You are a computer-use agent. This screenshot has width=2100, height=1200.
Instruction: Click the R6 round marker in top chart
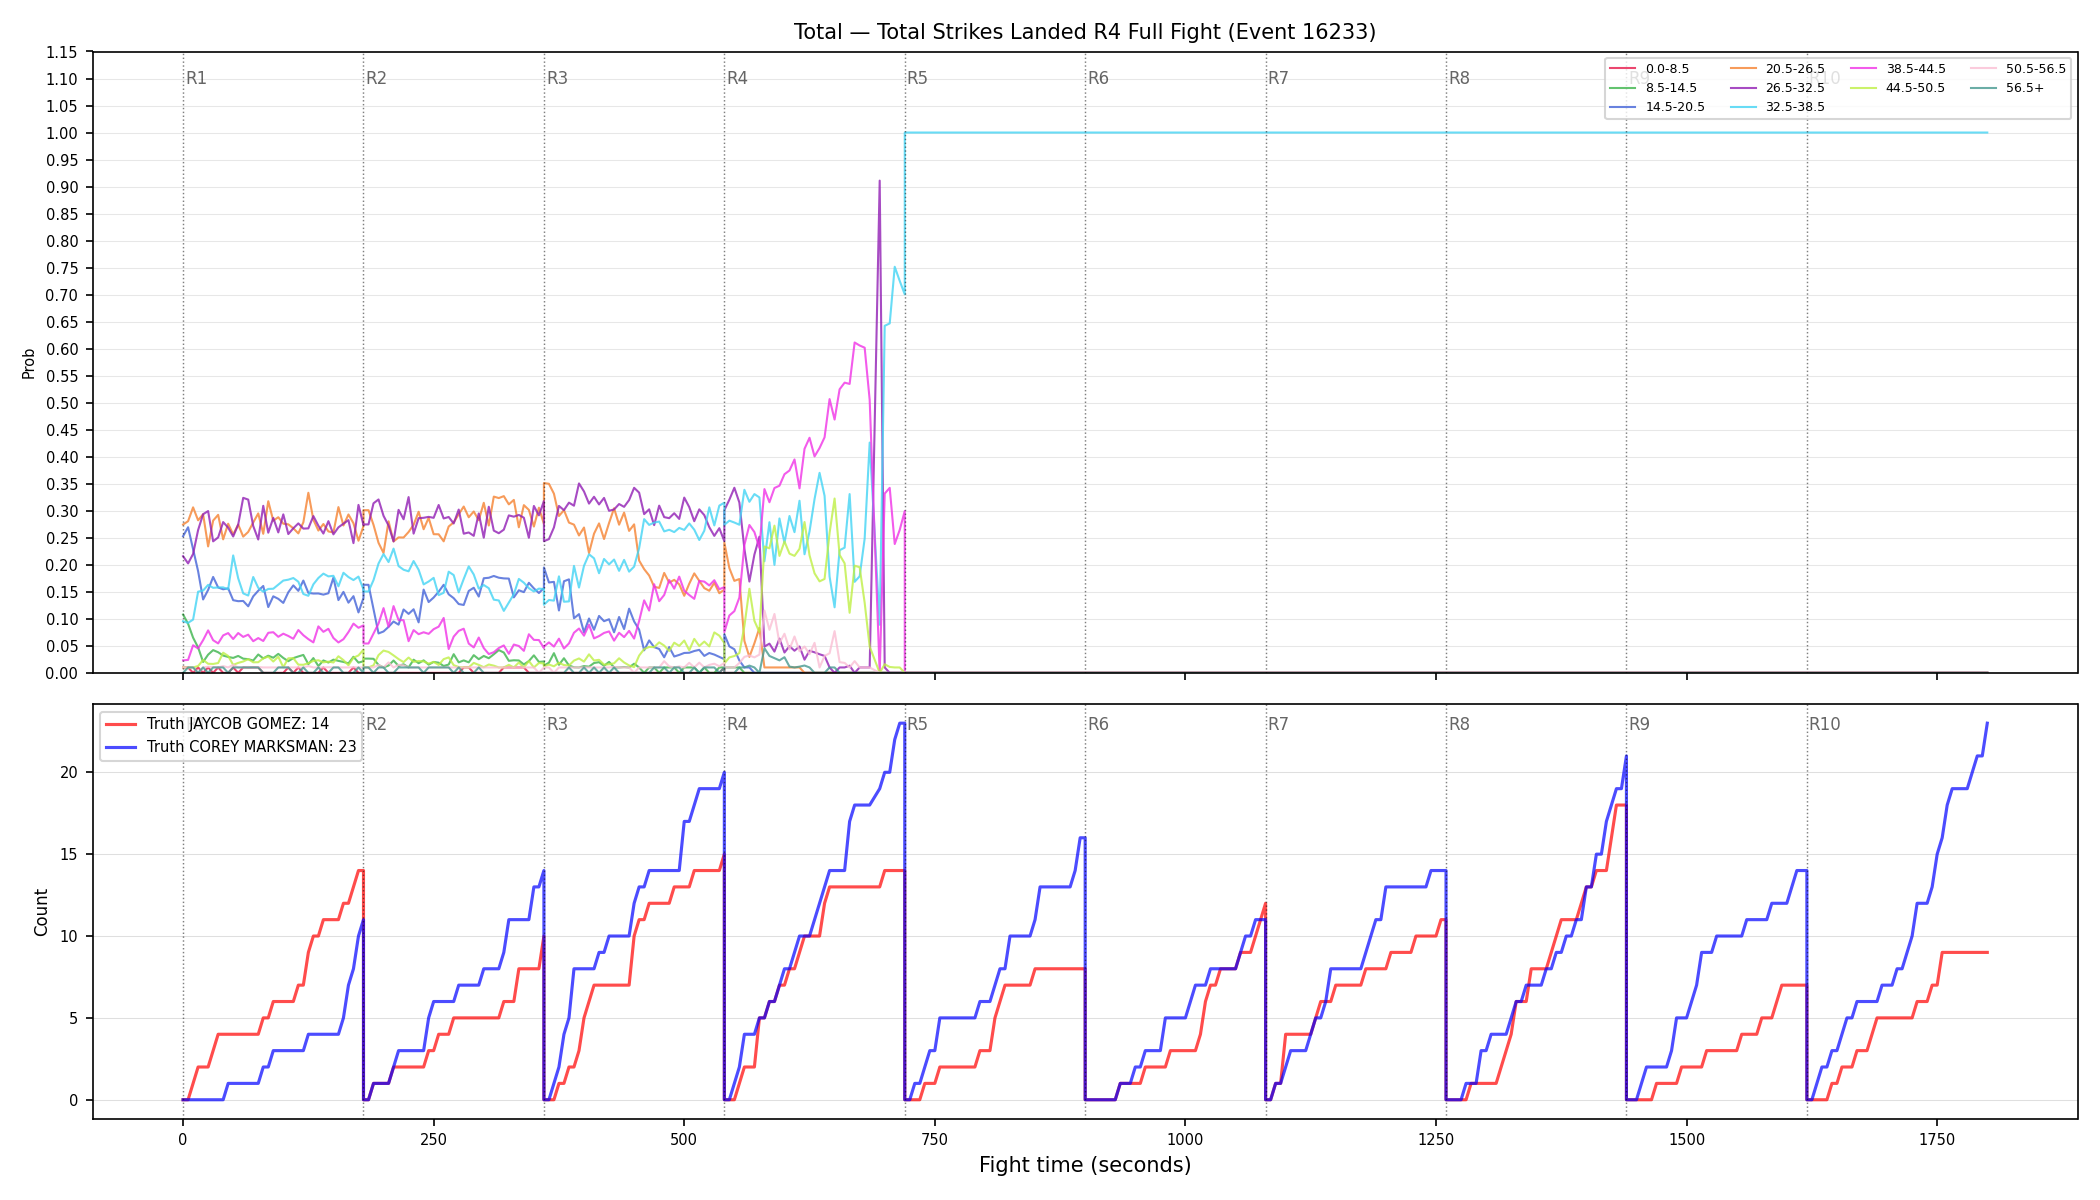click(x=1098, y=78)
